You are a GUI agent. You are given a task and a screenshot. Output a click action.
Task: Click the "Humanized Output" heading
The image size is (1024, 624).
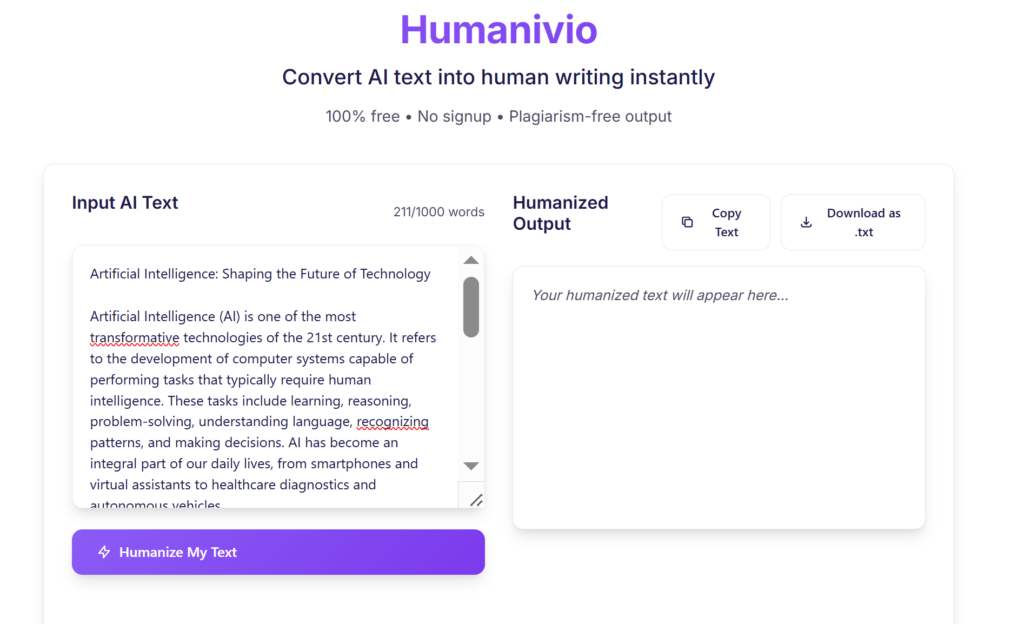(x=560, y=213)
